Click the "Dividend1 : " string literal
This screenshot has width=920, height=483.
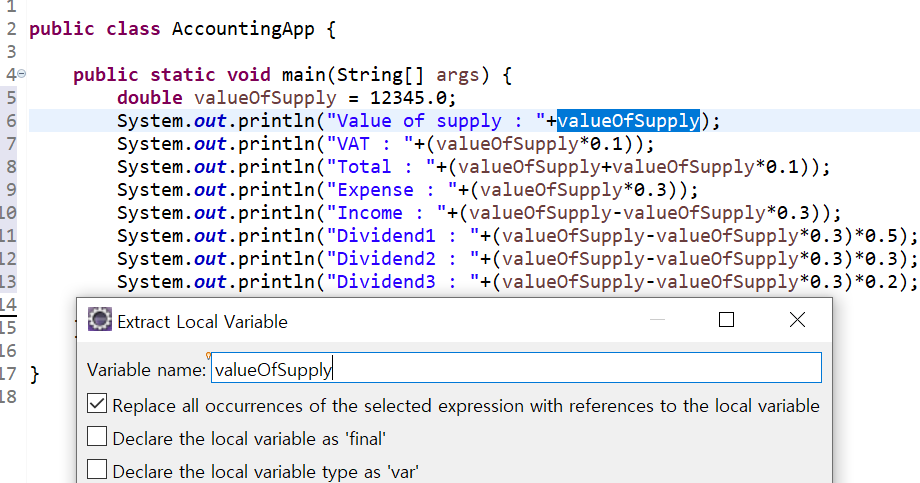(x=404, y=235)
